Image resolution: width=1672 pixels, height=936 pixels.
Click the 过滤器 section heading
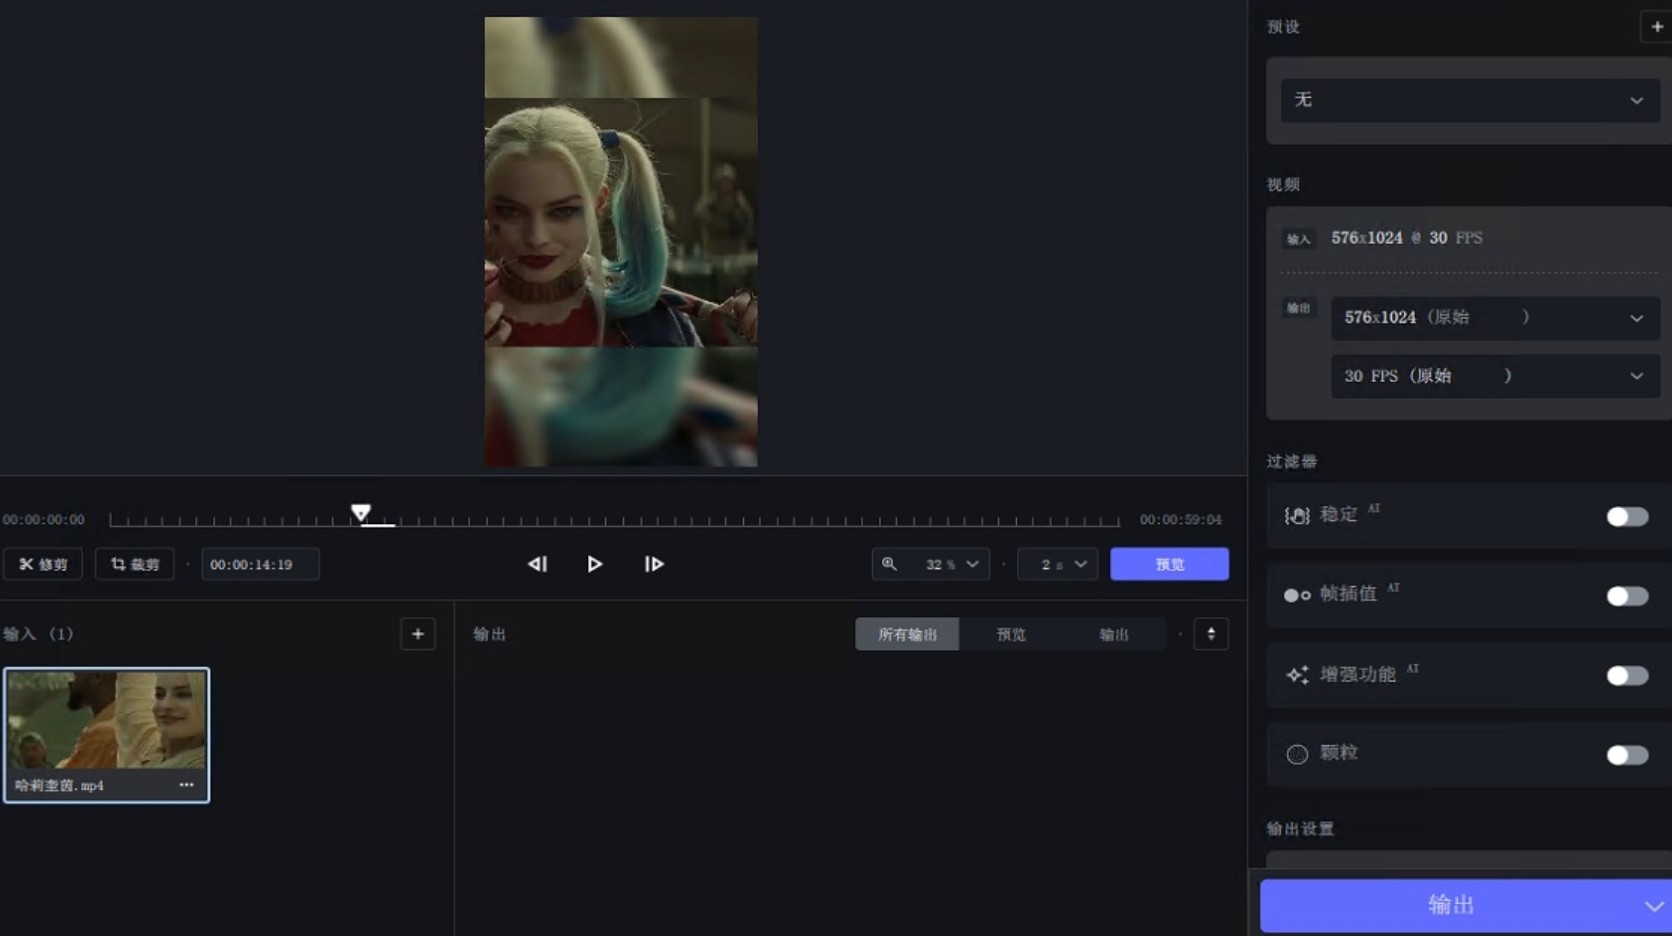(x=1292, y=461)
